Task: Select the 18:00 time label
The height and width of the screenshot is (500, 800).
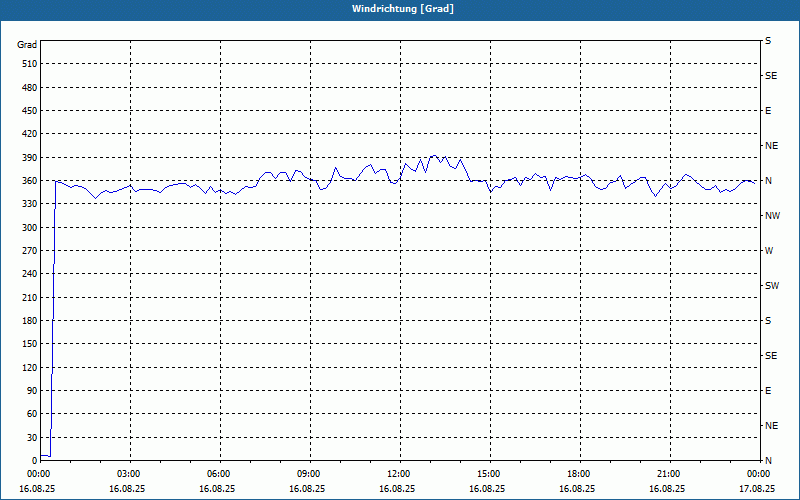Action: click(x=579, y=474)
